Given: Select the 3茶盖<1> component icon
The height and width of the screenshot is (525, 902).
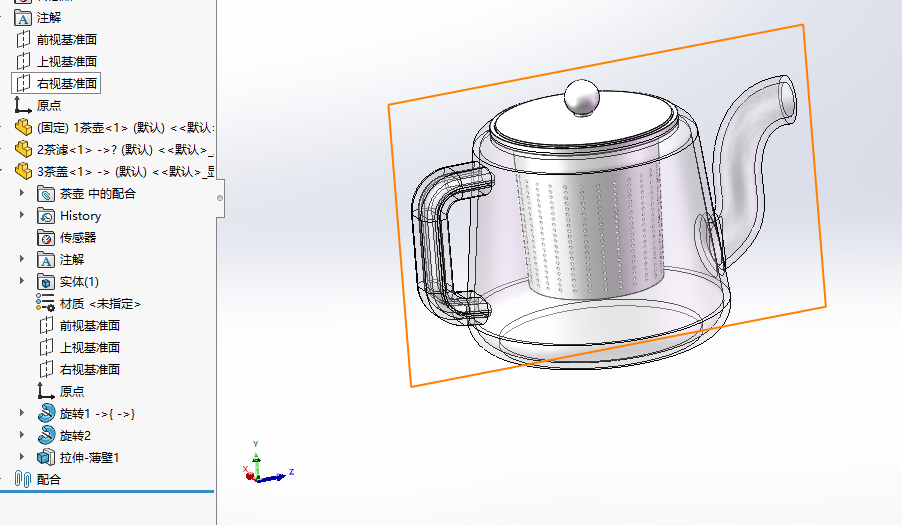Looking at the screenshot, I should tap(24, 171).
